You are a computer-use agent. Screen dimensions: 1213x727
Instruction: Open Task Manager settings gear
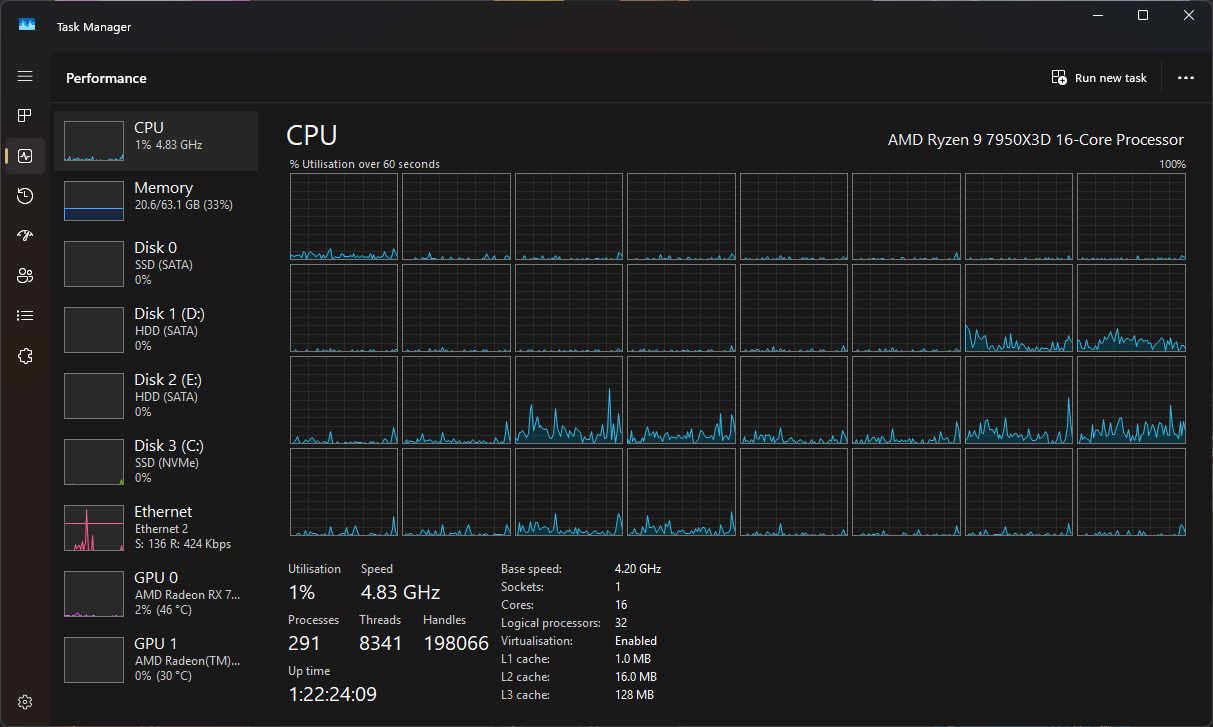click(25, 702)
